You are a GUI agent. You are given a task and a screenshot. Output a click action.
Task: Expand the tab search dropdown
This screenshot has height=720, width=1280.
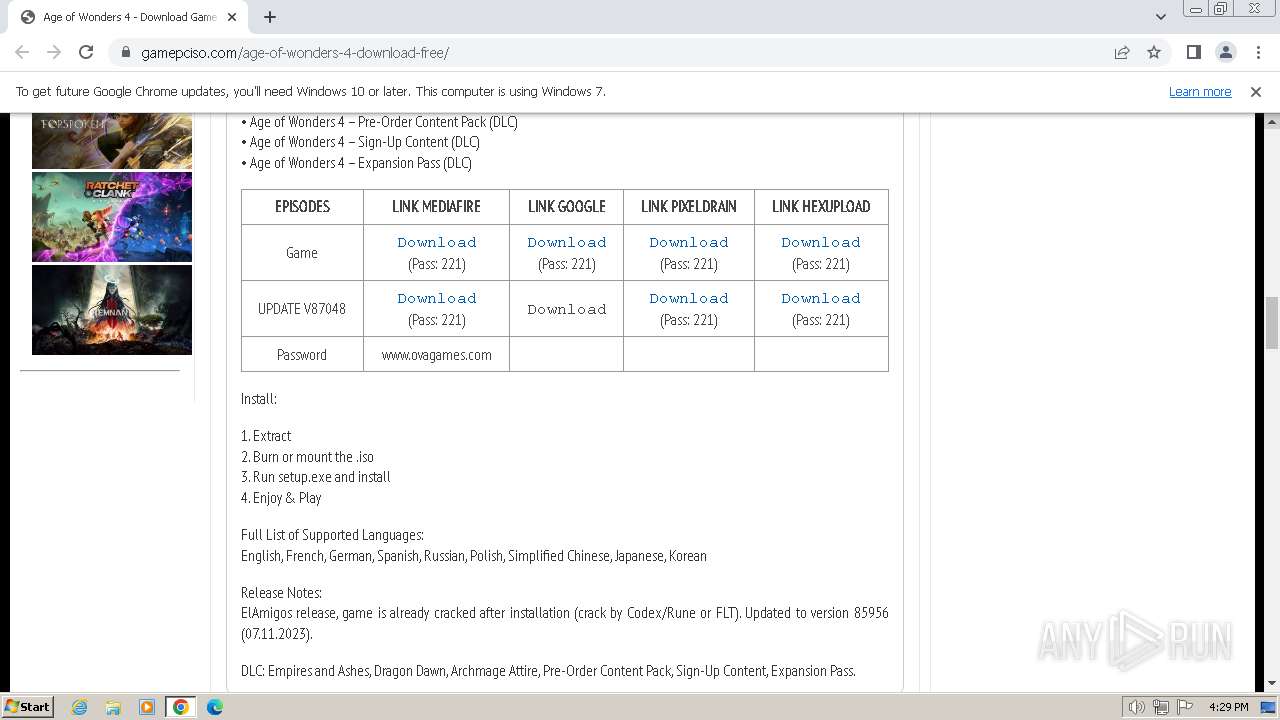(x=1160, y=17)
